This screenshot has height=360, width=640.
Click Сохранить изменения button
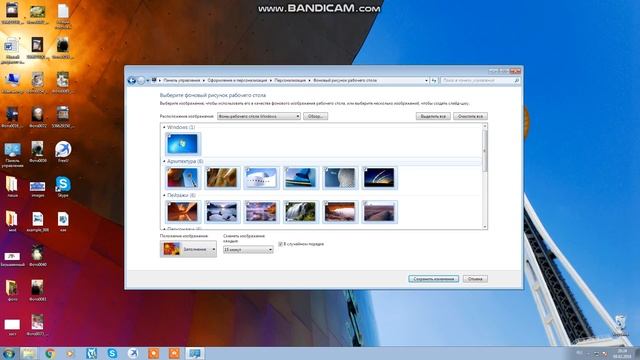433,279
